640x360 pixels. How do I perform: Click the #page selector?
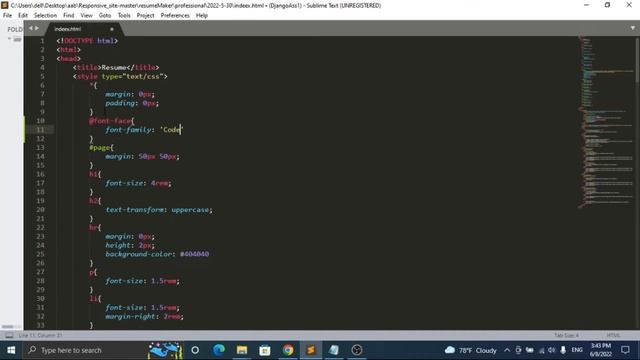point(101,147)
